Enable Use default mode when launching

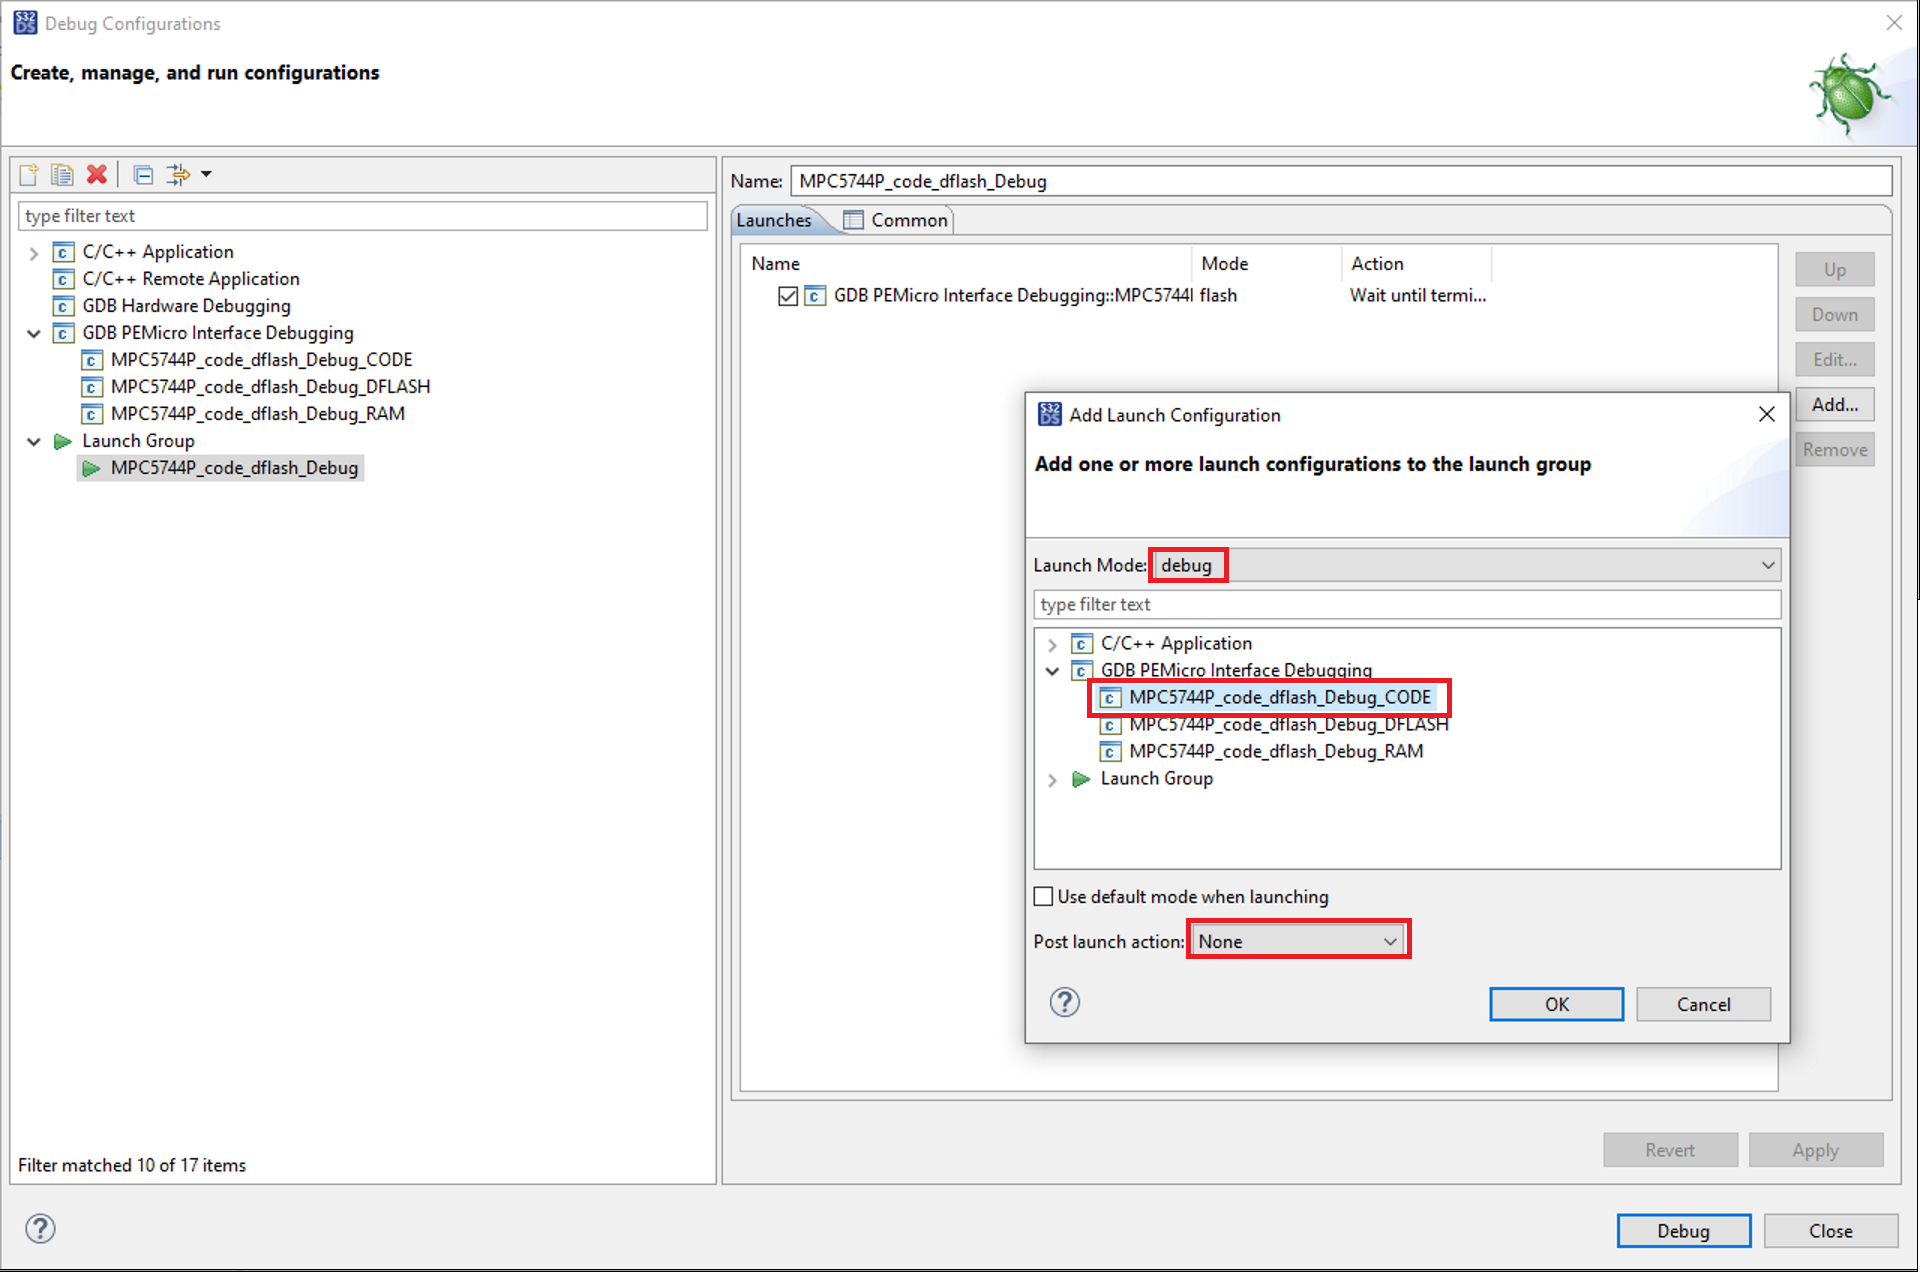point(1043,896)
